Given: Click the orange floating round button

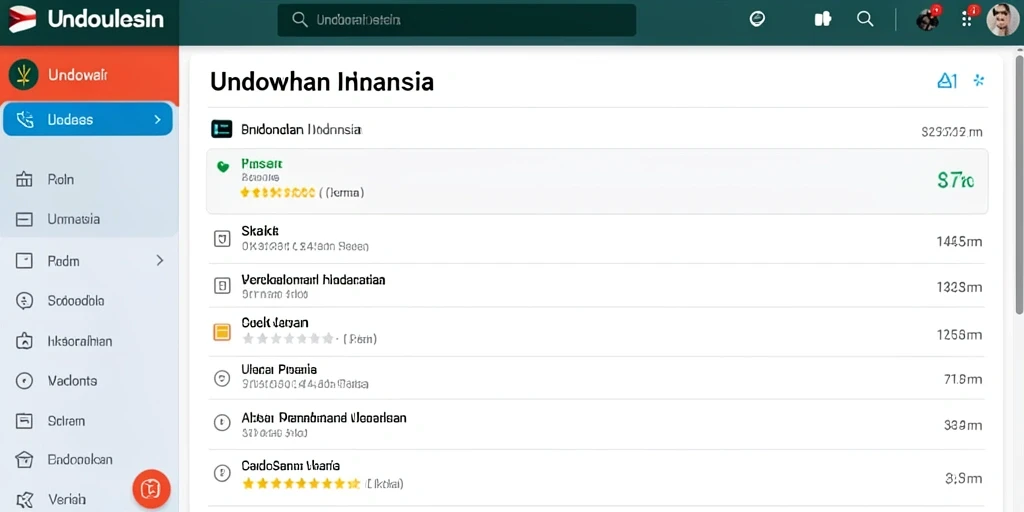Looking at the screenshot, I should (x=152, y=488).
